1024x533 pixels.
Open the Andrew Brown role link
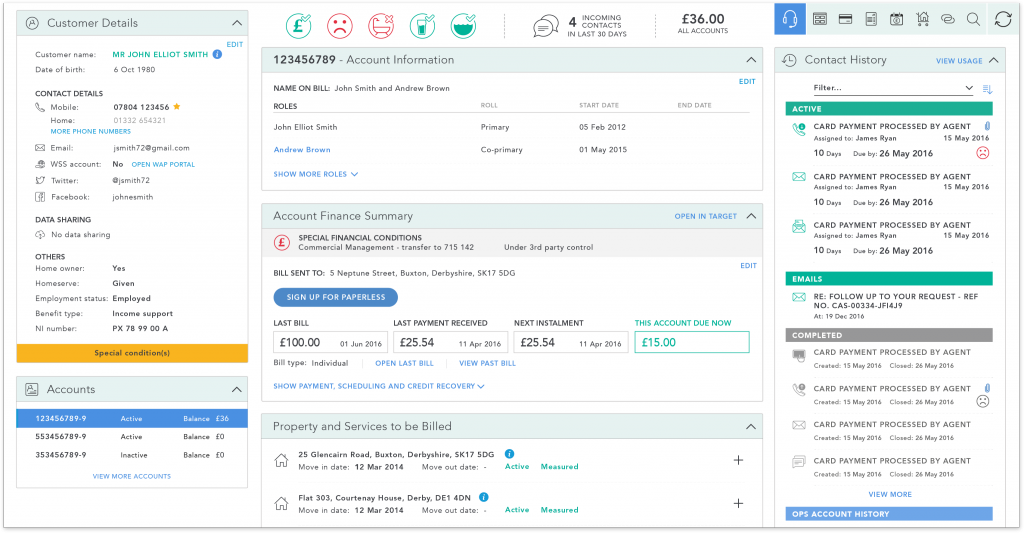(302, 150)
